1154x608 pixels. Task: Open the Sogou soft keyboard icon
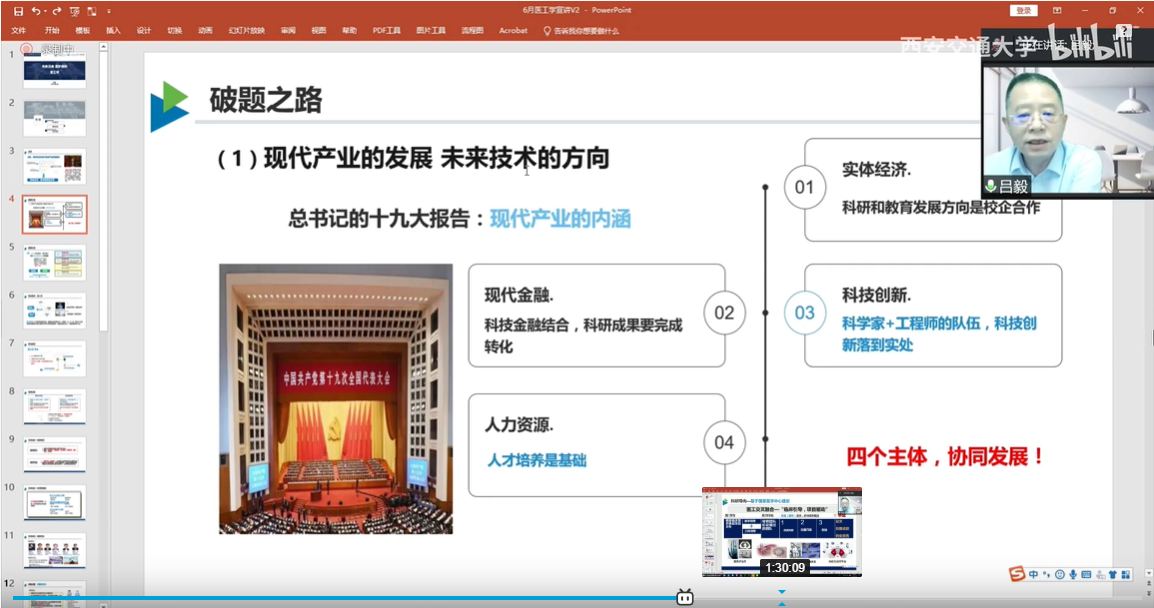[x=1087, y=574]
